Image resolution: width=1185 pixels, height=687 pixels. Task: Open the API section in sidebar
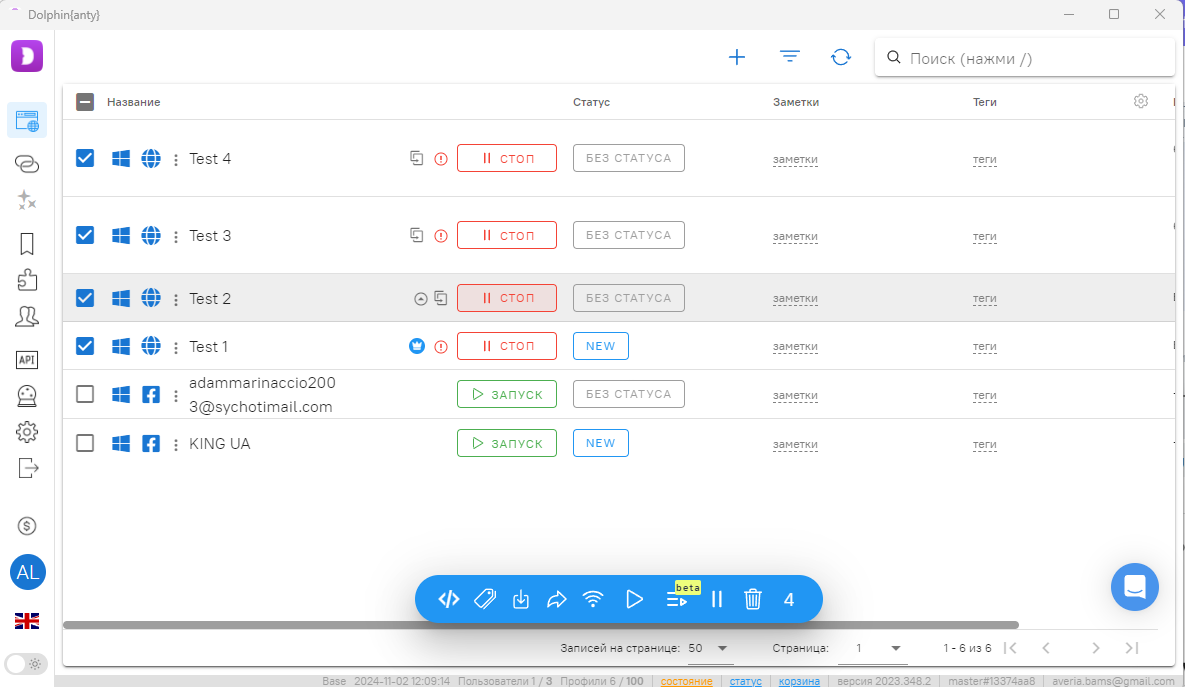coord(27,360)
